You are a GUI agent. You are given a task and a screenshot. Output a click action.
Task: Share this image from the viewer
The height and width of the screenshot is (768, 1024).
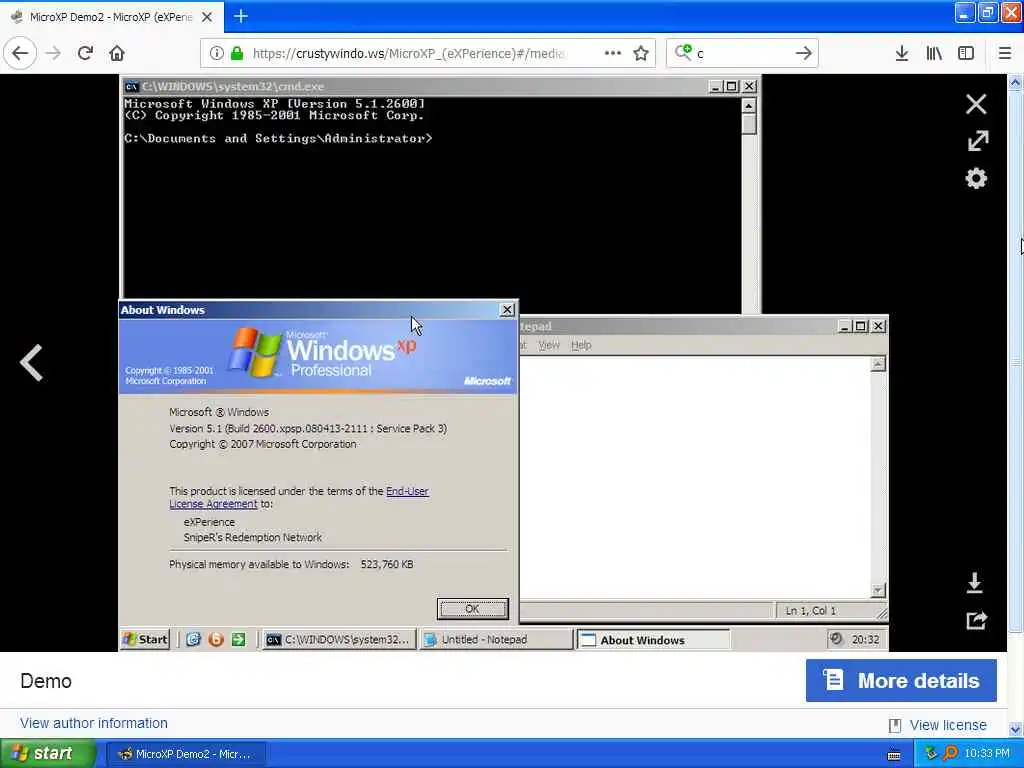pyautogui.click(x=976, y=620)
